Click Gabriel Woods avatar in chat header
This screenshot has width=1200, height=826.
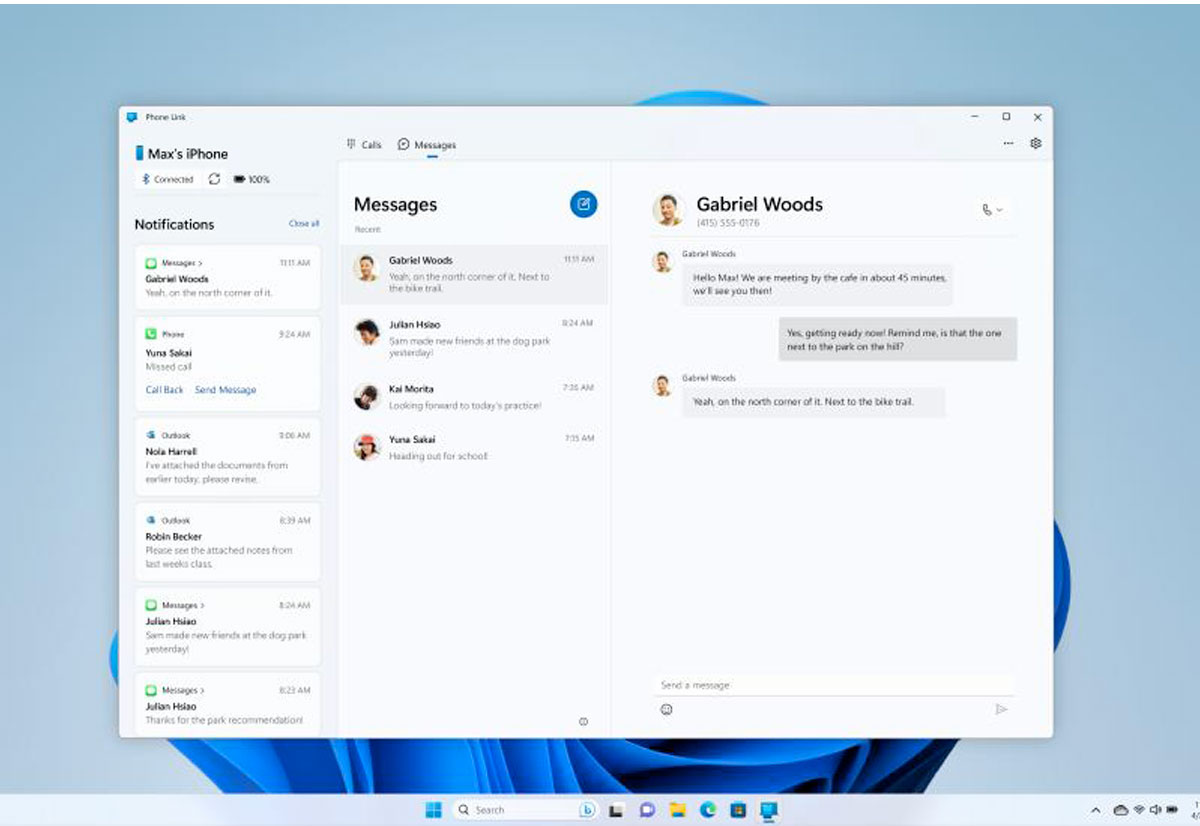pos(667,209)
